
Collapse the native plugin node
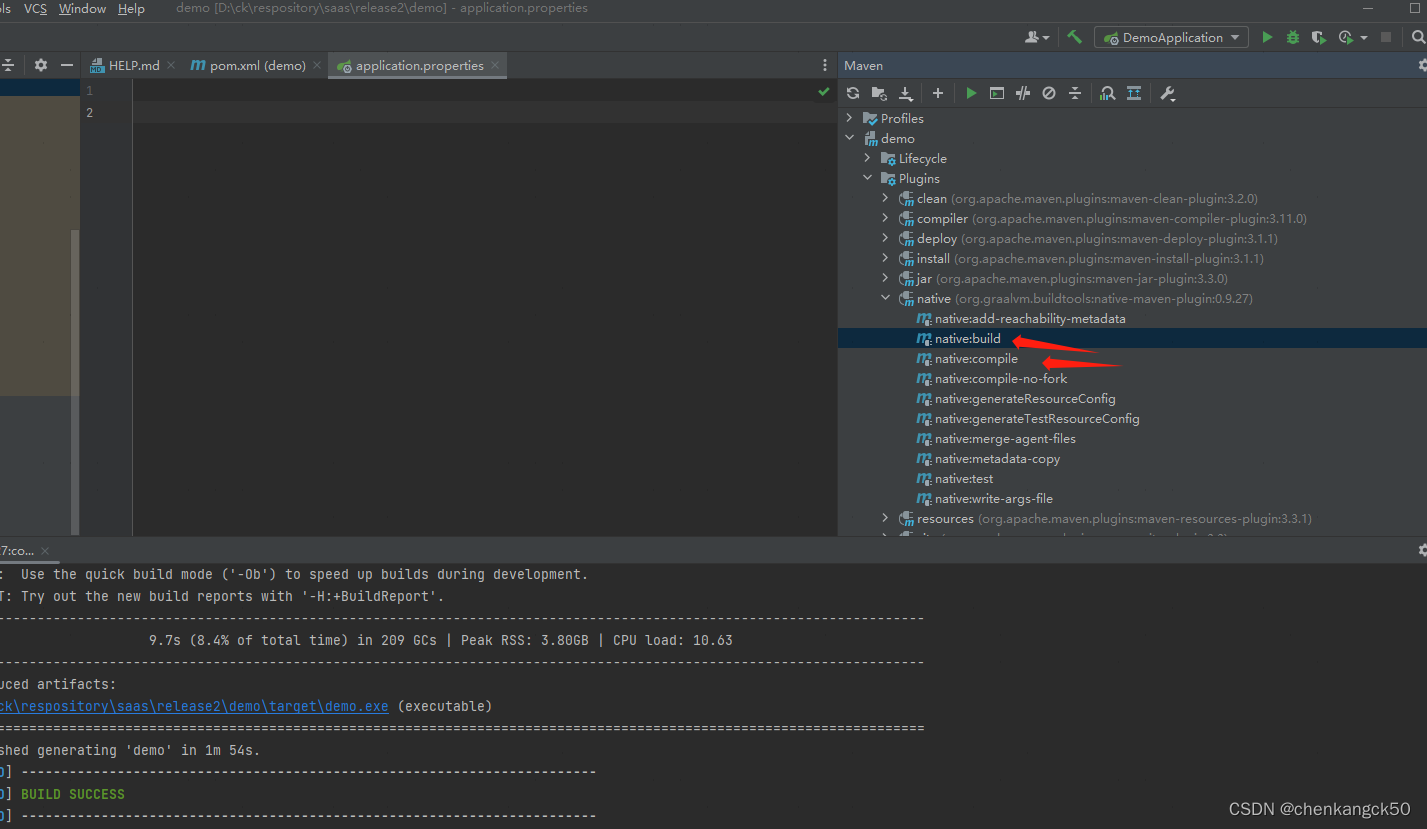pyautogui.click(x=885, y=298)
